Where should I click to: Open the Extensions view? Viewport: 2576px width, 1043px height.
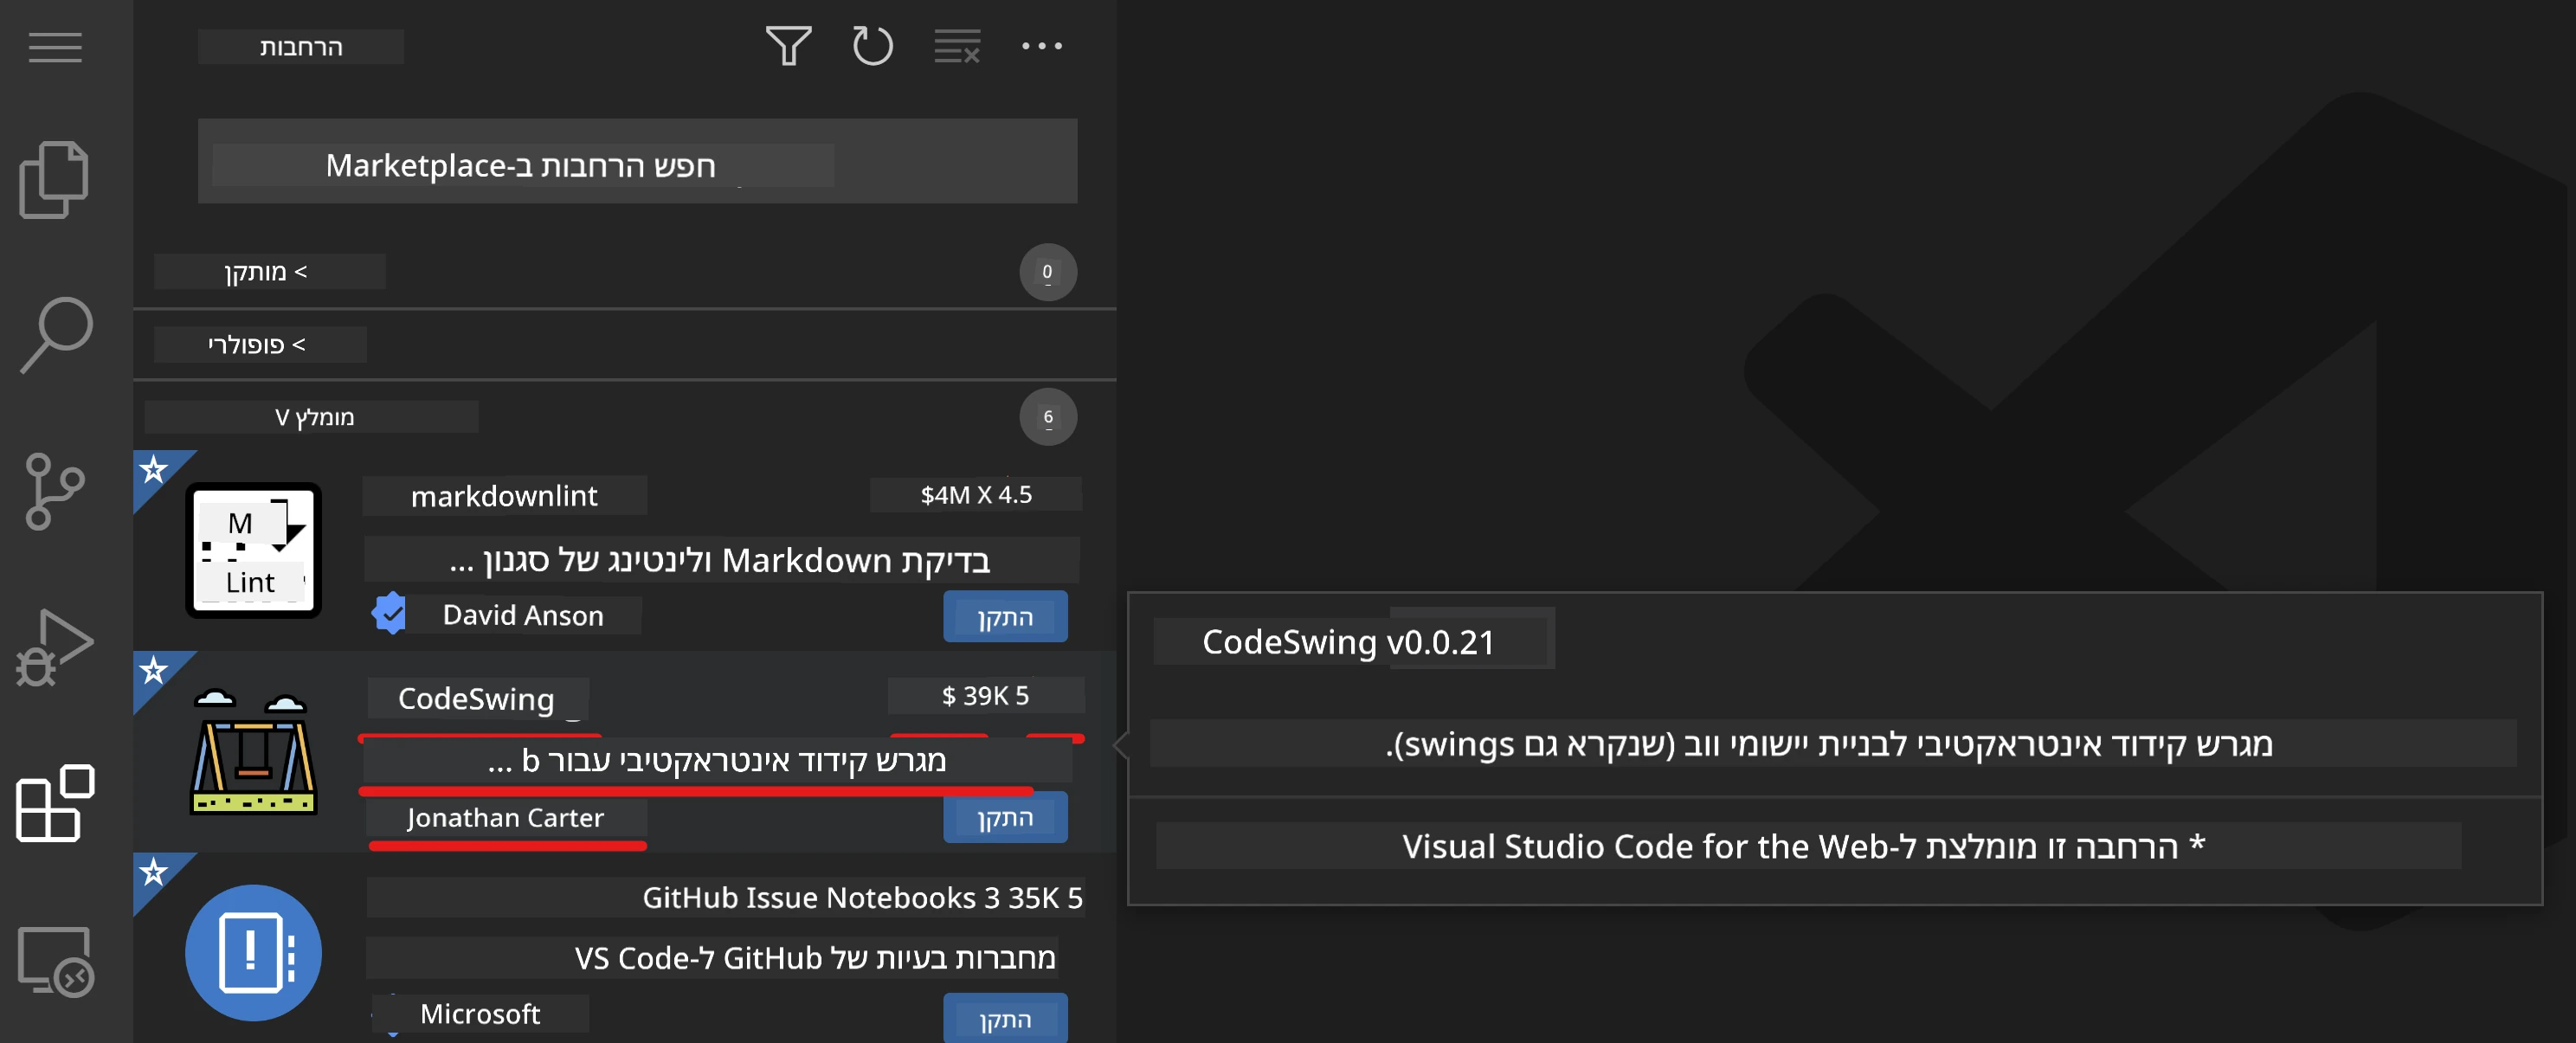pos(55,803)
